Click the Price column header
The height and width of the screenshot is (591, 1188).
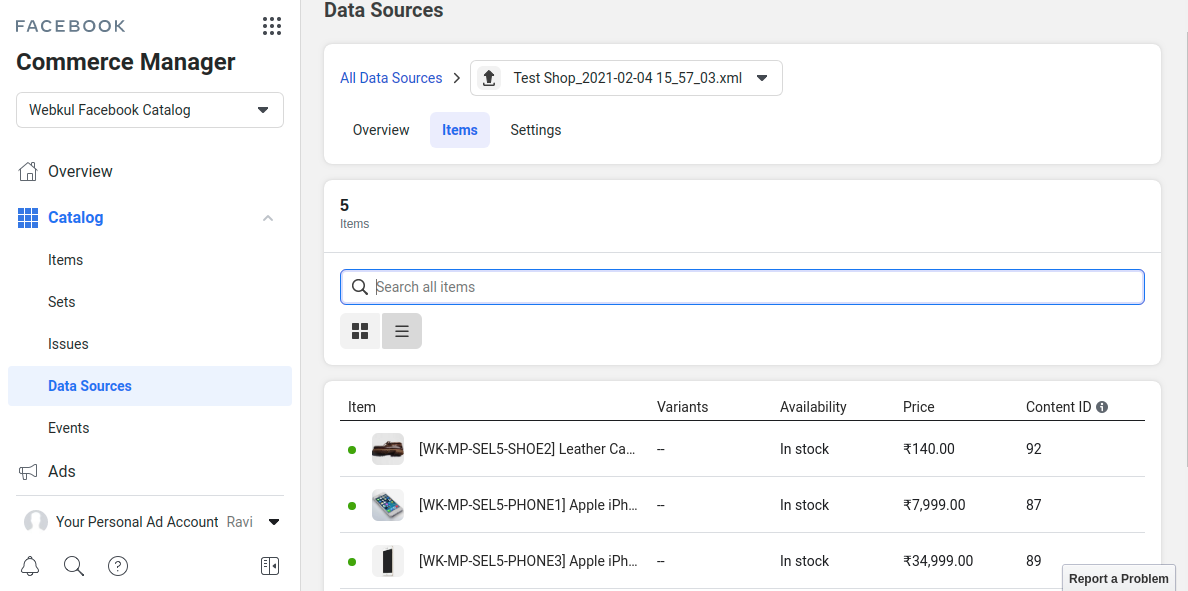(919, 407)
